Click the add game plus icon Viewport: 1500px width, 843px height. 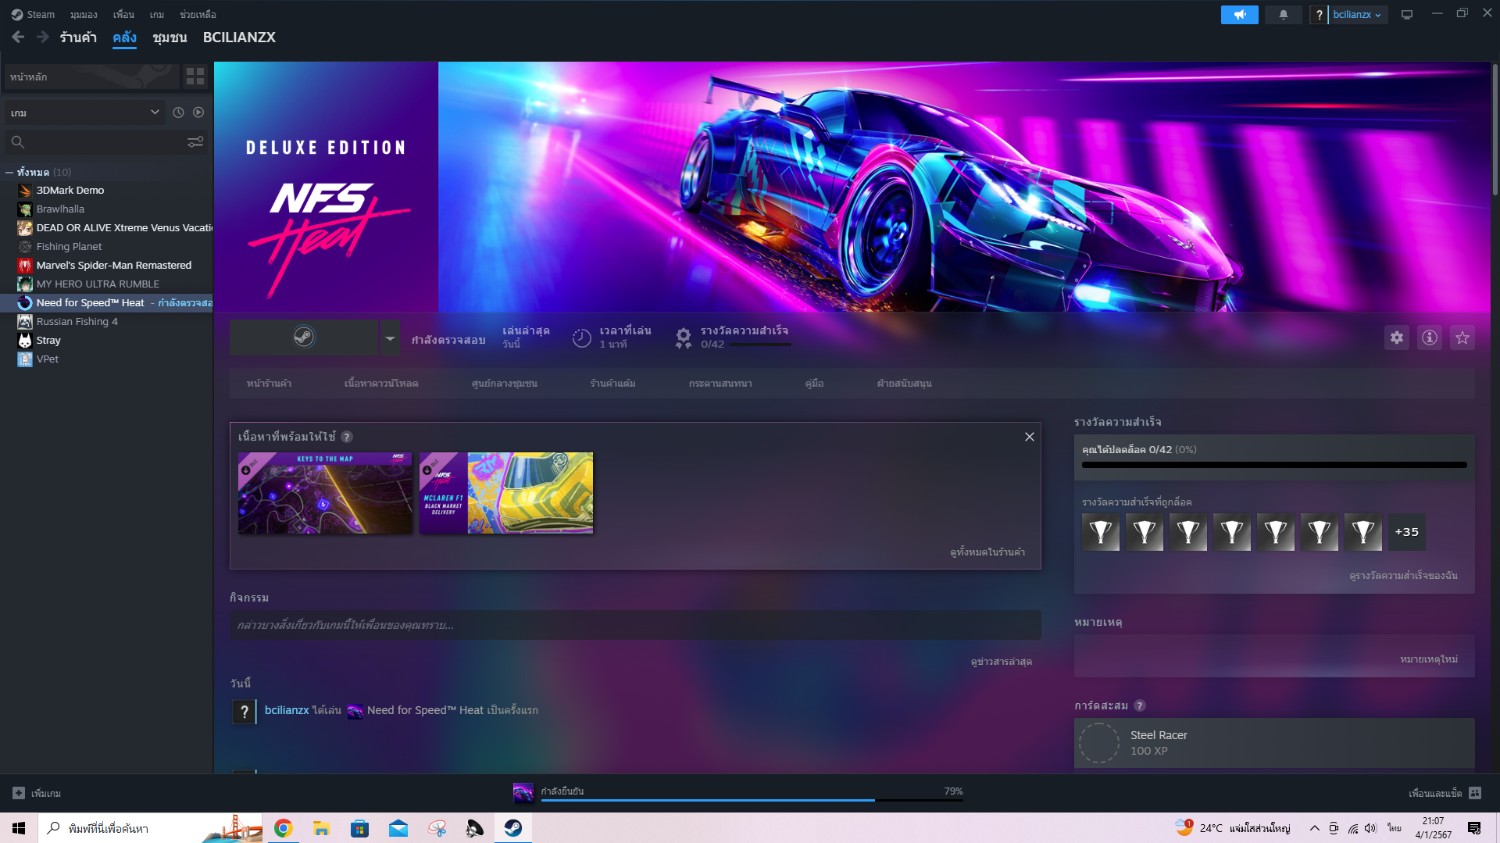(x=18, y=793)
